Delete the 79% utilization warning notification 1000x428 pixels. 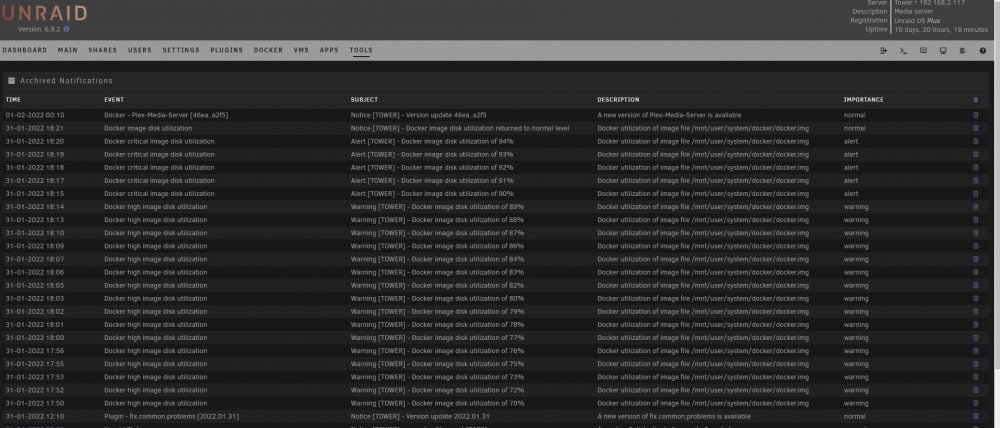coord(975,311)
